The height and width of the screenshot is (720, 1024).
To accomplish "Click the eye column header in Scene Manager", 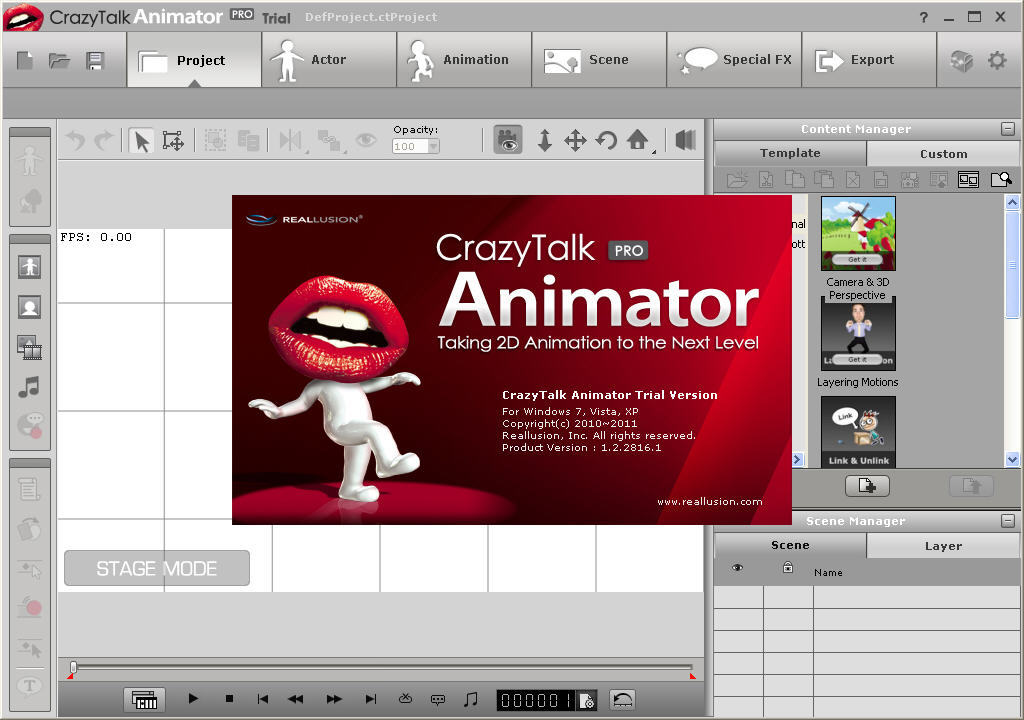I will click(x=738, y=566).
